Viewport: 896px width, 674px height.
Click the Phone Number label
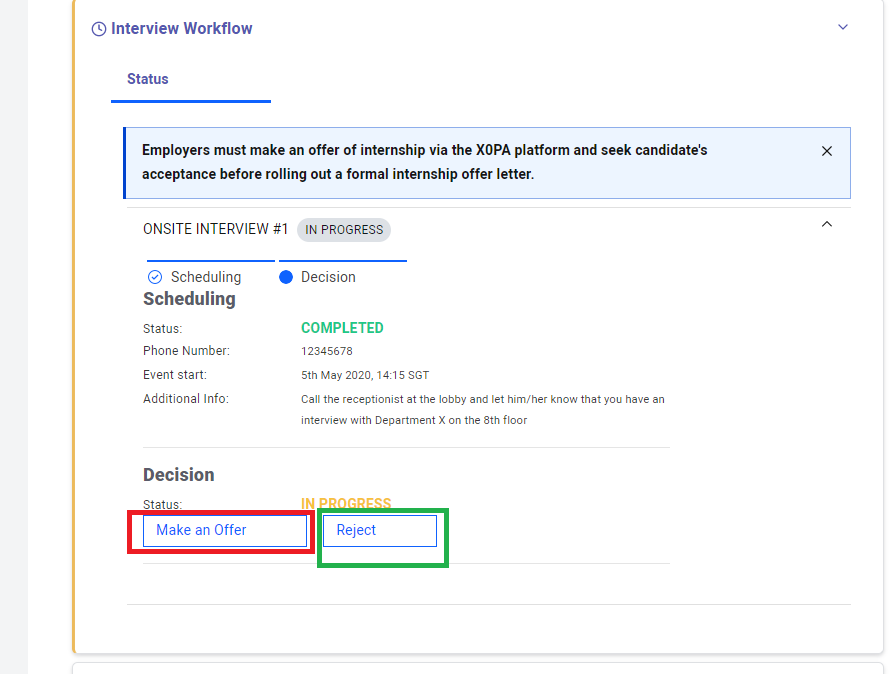[x=186, y=351]
